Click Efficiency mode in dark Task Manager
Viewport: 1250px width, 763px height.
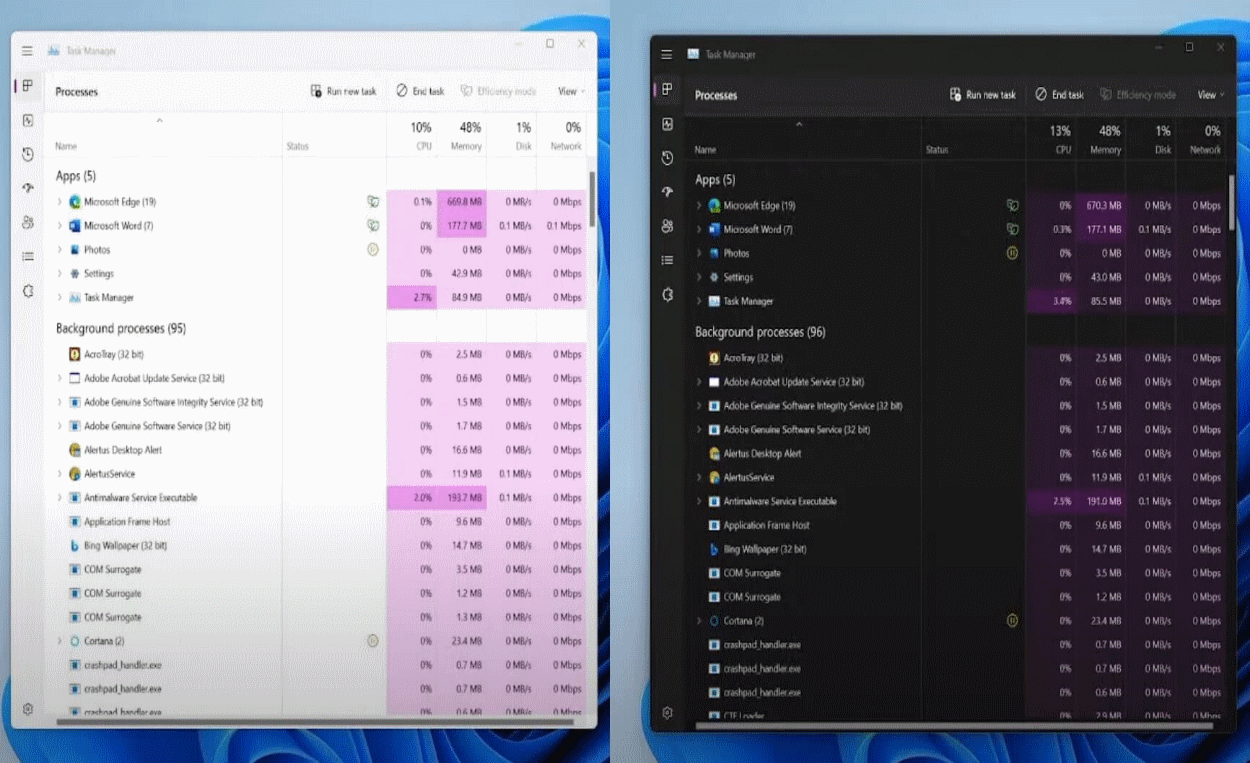pyautogui.click(x=1138, y=95)
